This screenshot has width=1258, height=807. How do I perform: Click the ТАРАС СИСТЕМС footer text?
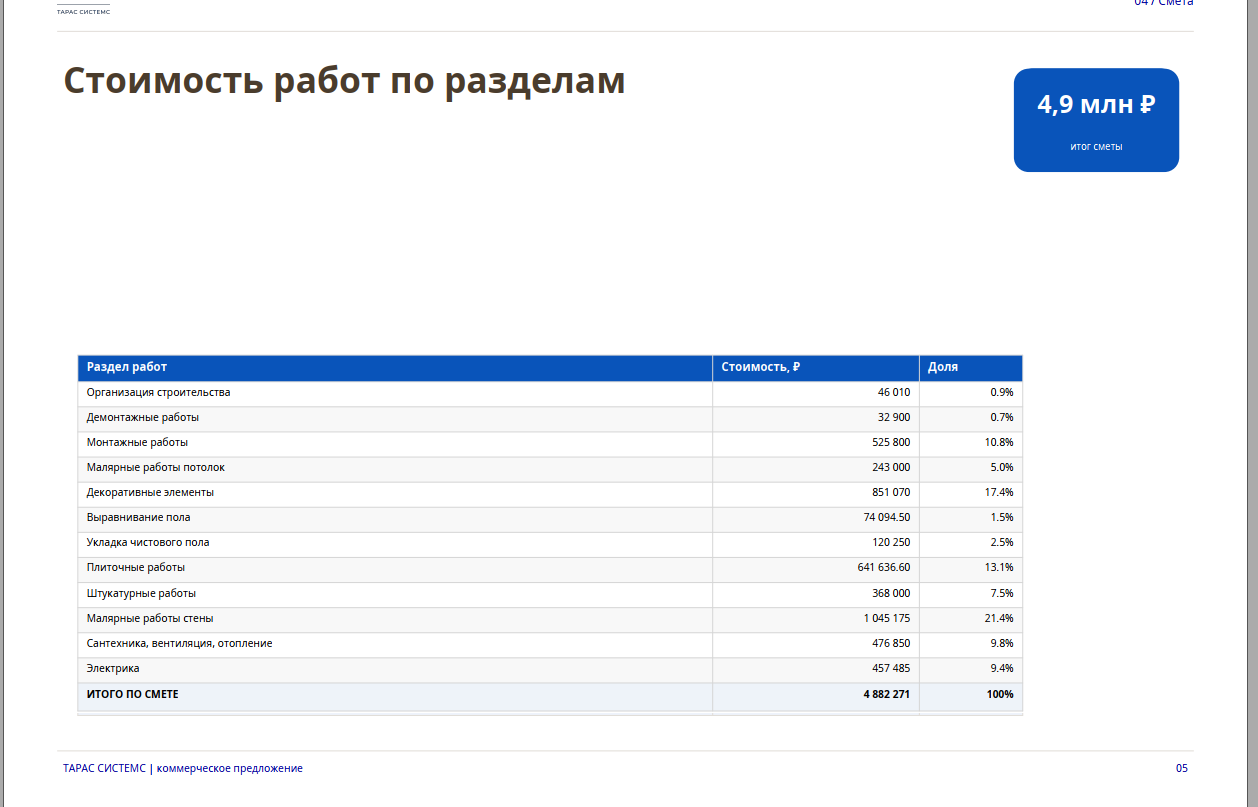[x=104, y=769]
